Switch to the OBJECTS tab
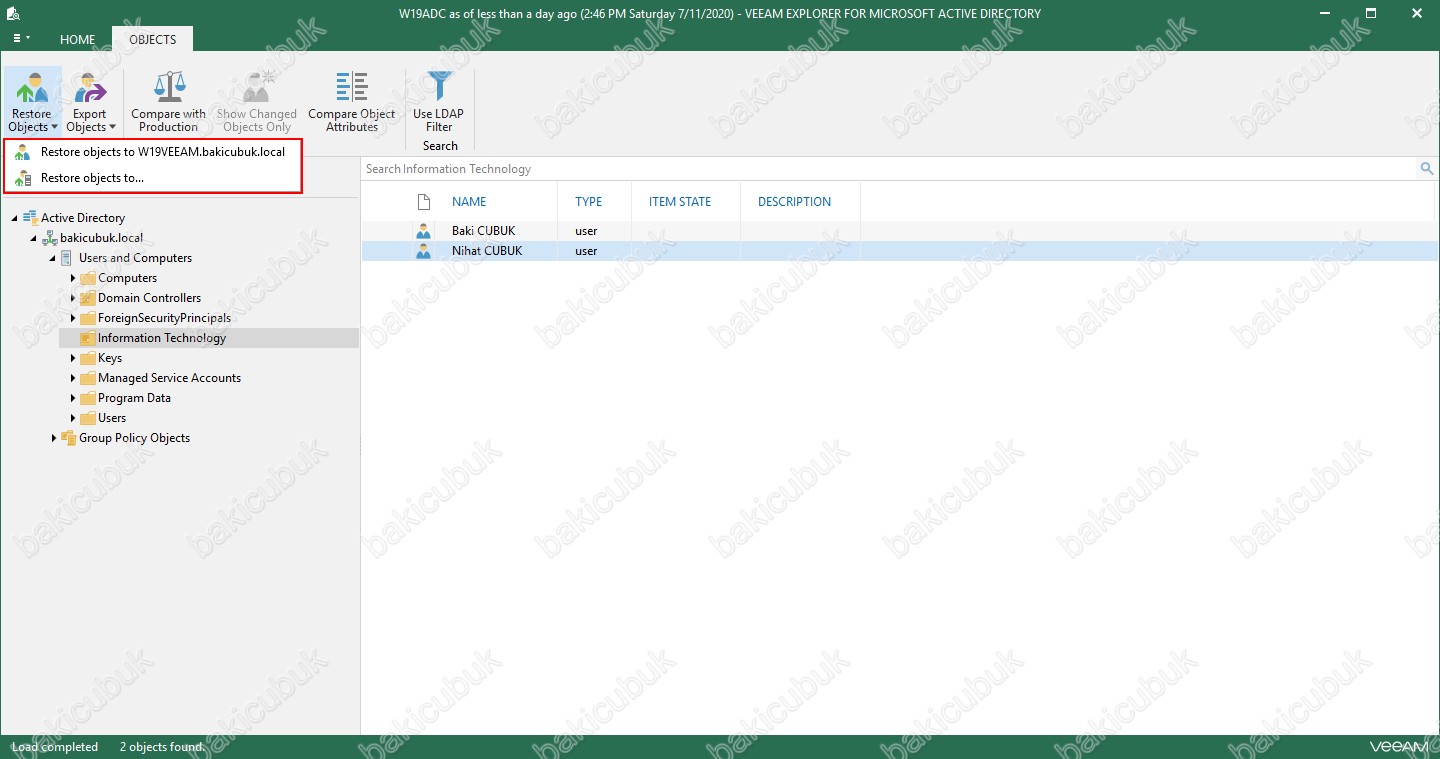1440x759 pixels. [x=152, y=40]
